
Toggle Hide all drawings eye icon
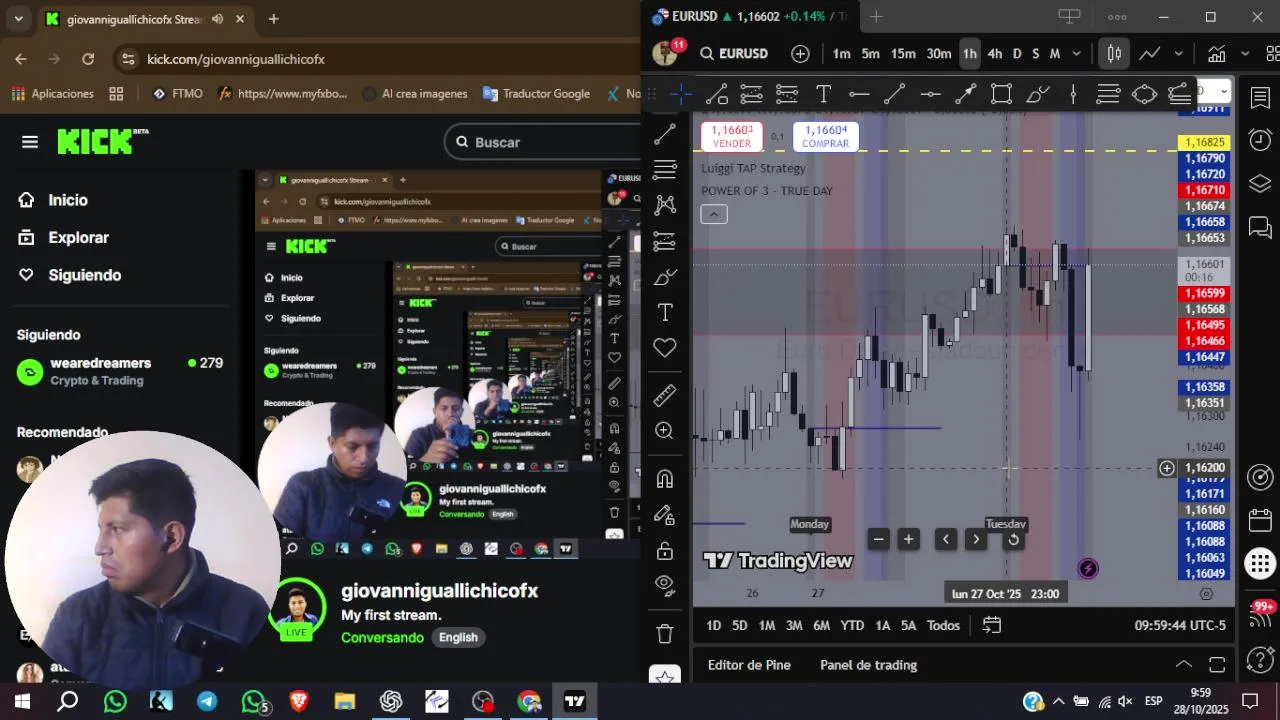(665, 585)
